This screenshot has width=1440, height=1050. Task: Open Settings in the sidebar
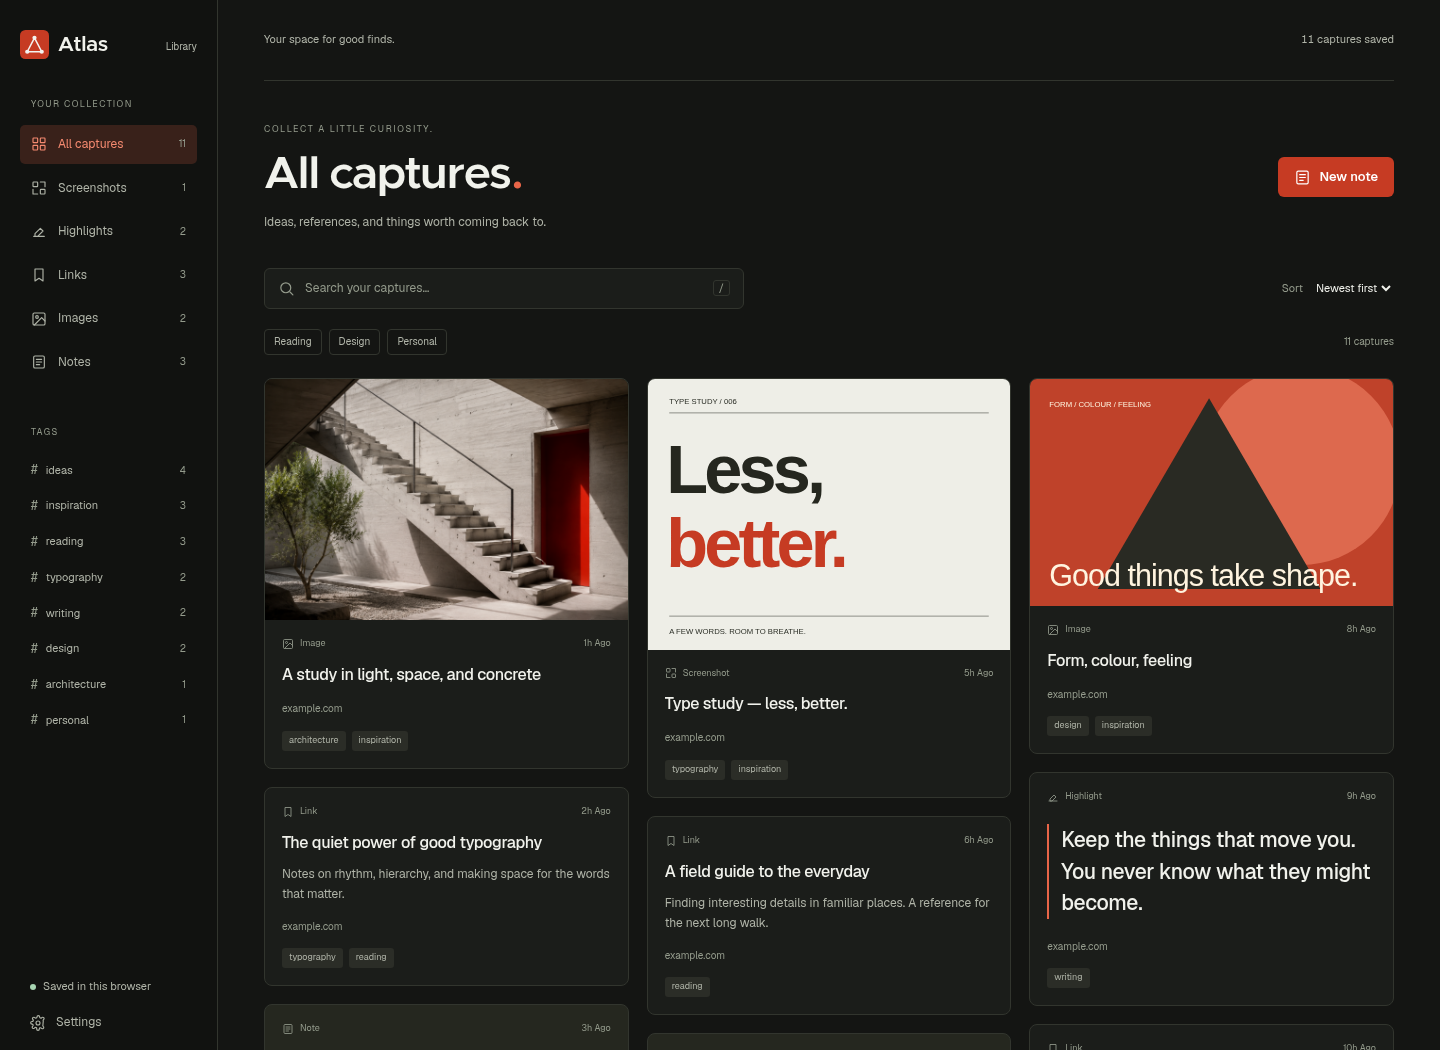click(x=108, y=1022)
